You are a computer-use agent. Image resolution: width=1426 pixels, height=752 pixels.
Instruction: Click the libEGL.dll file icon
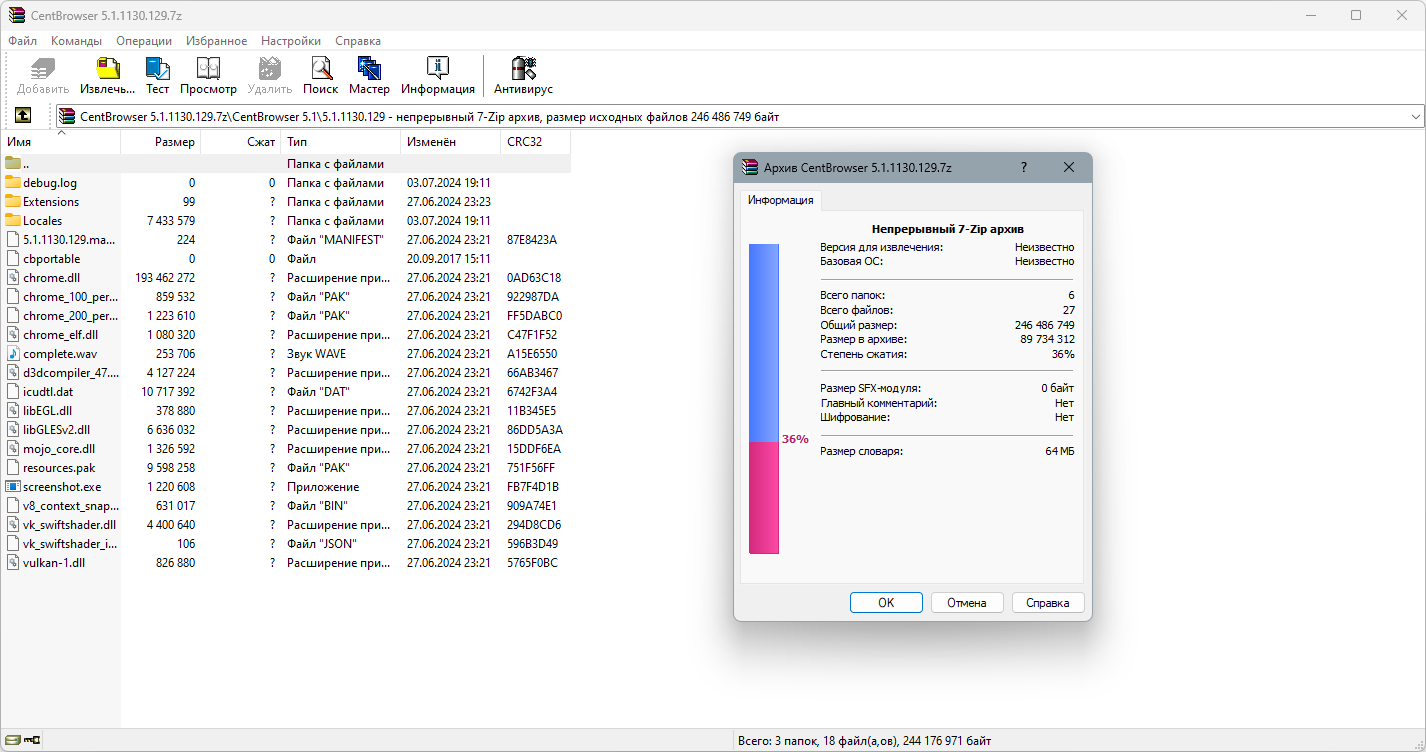click(x=13, y=410)
